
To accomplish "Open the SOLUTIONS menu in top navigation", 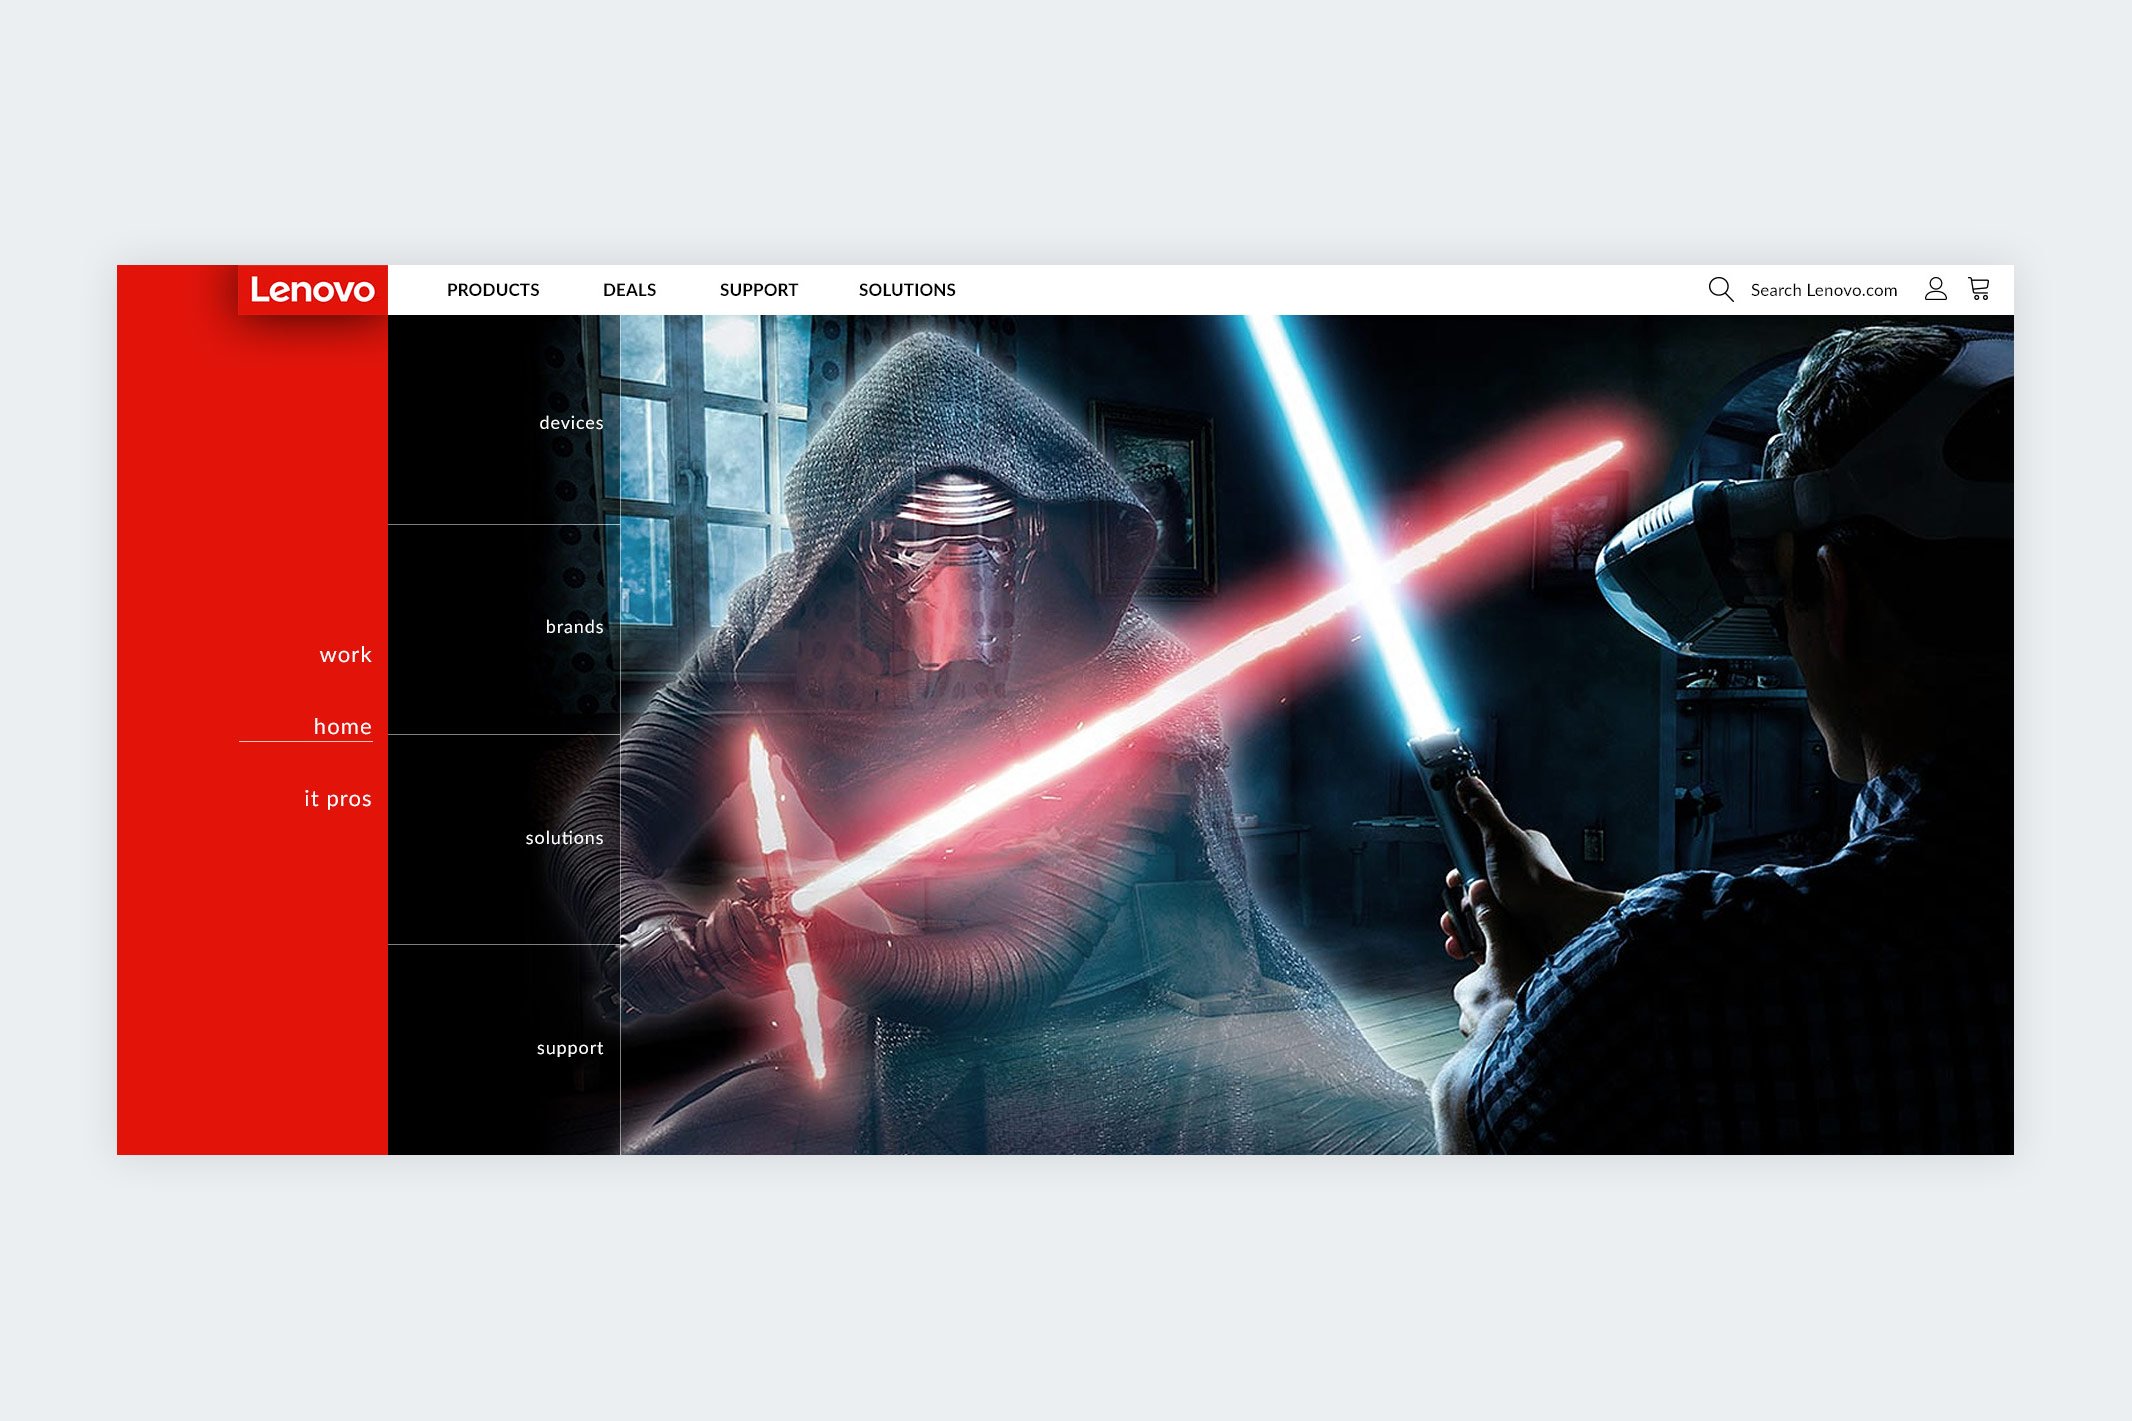I will pyautogui.click(x=907, y=290).
